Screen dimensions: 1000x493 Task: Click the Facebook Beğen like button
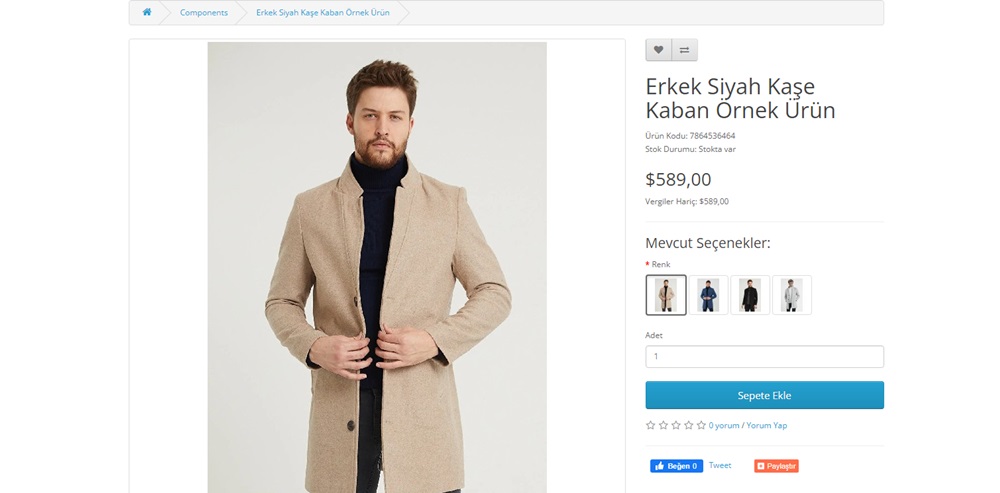click(676, 466)
